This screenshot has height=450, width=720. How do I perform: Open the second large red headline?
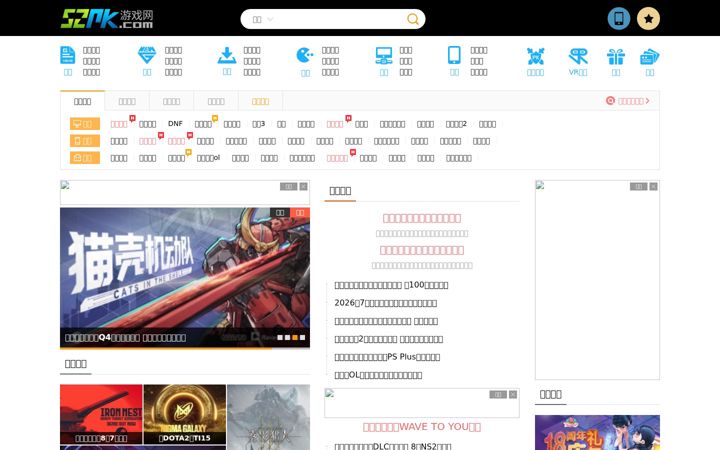[x=422, y=250]
